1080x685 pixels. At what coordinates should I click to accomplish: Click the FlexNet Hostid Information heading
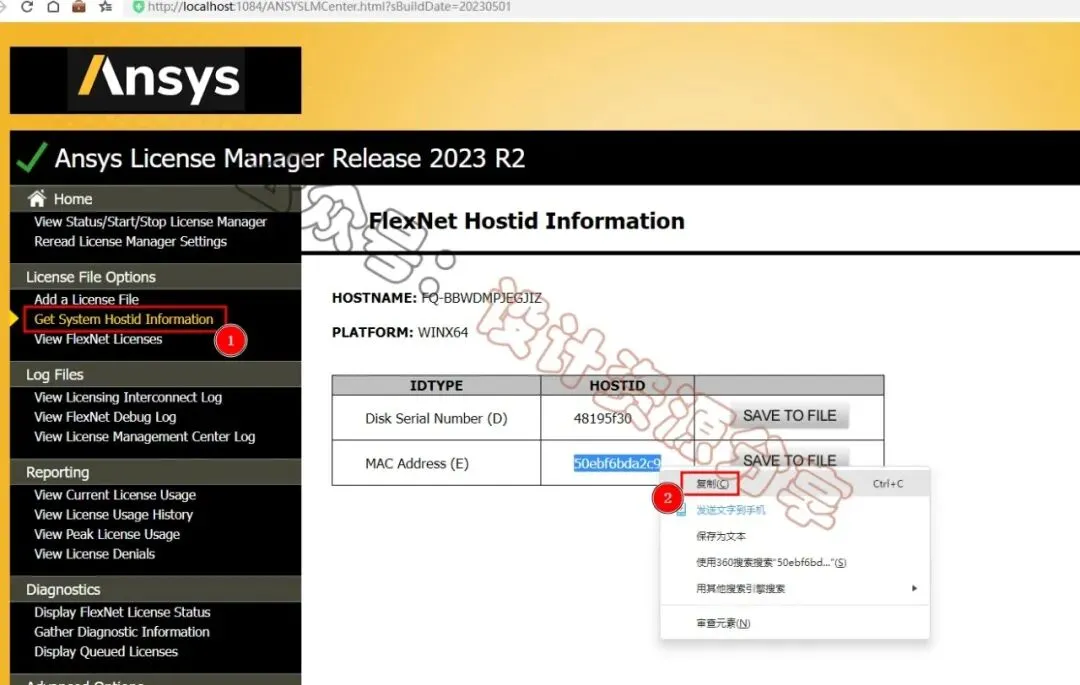527,221
